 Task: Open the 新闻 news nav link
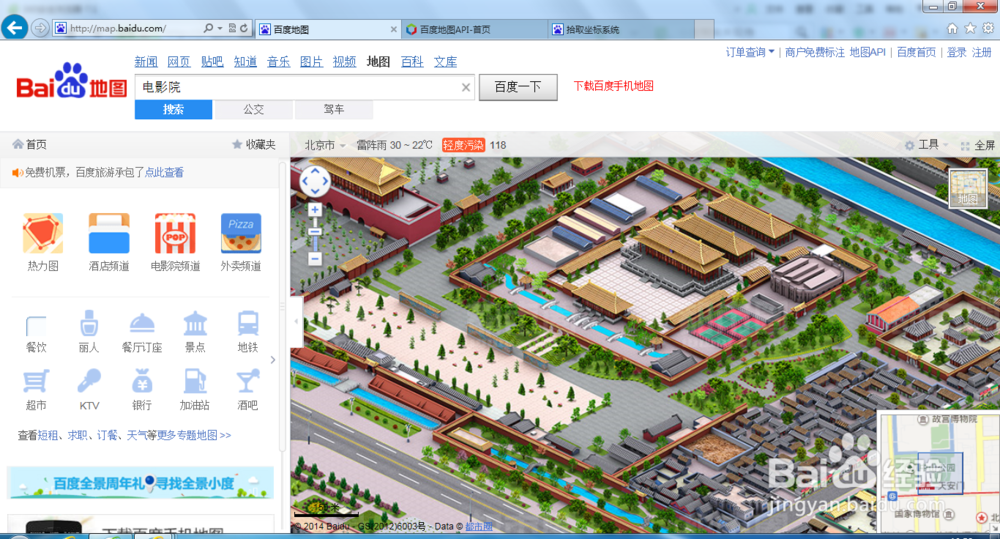(146, 62)
